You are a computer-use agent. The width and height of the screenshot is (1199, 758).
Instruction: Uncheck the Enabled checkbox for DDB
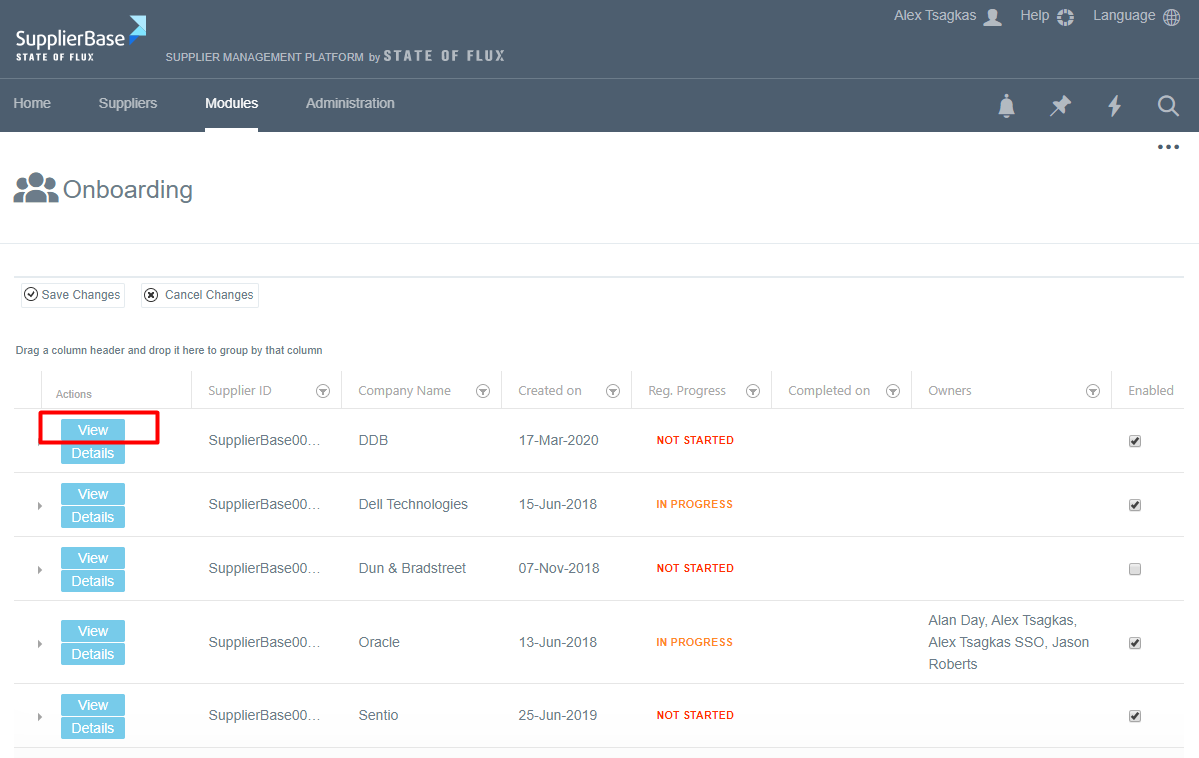tap(1135, 441)
